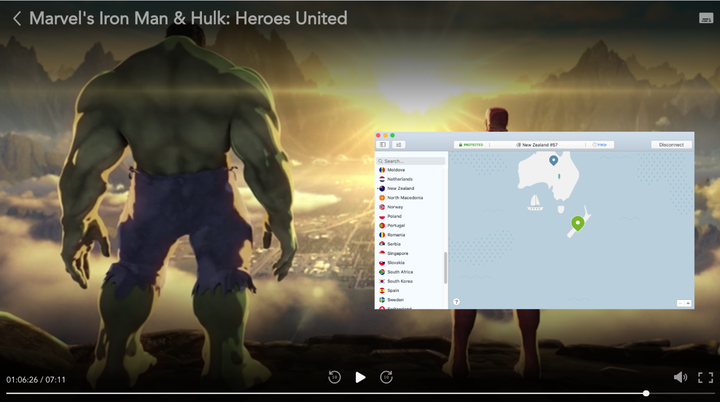Click the elapsed time display 01:06:26
The height and width of the screenshot is (402, 720).
pyautogui.click(x=22, y=380)
